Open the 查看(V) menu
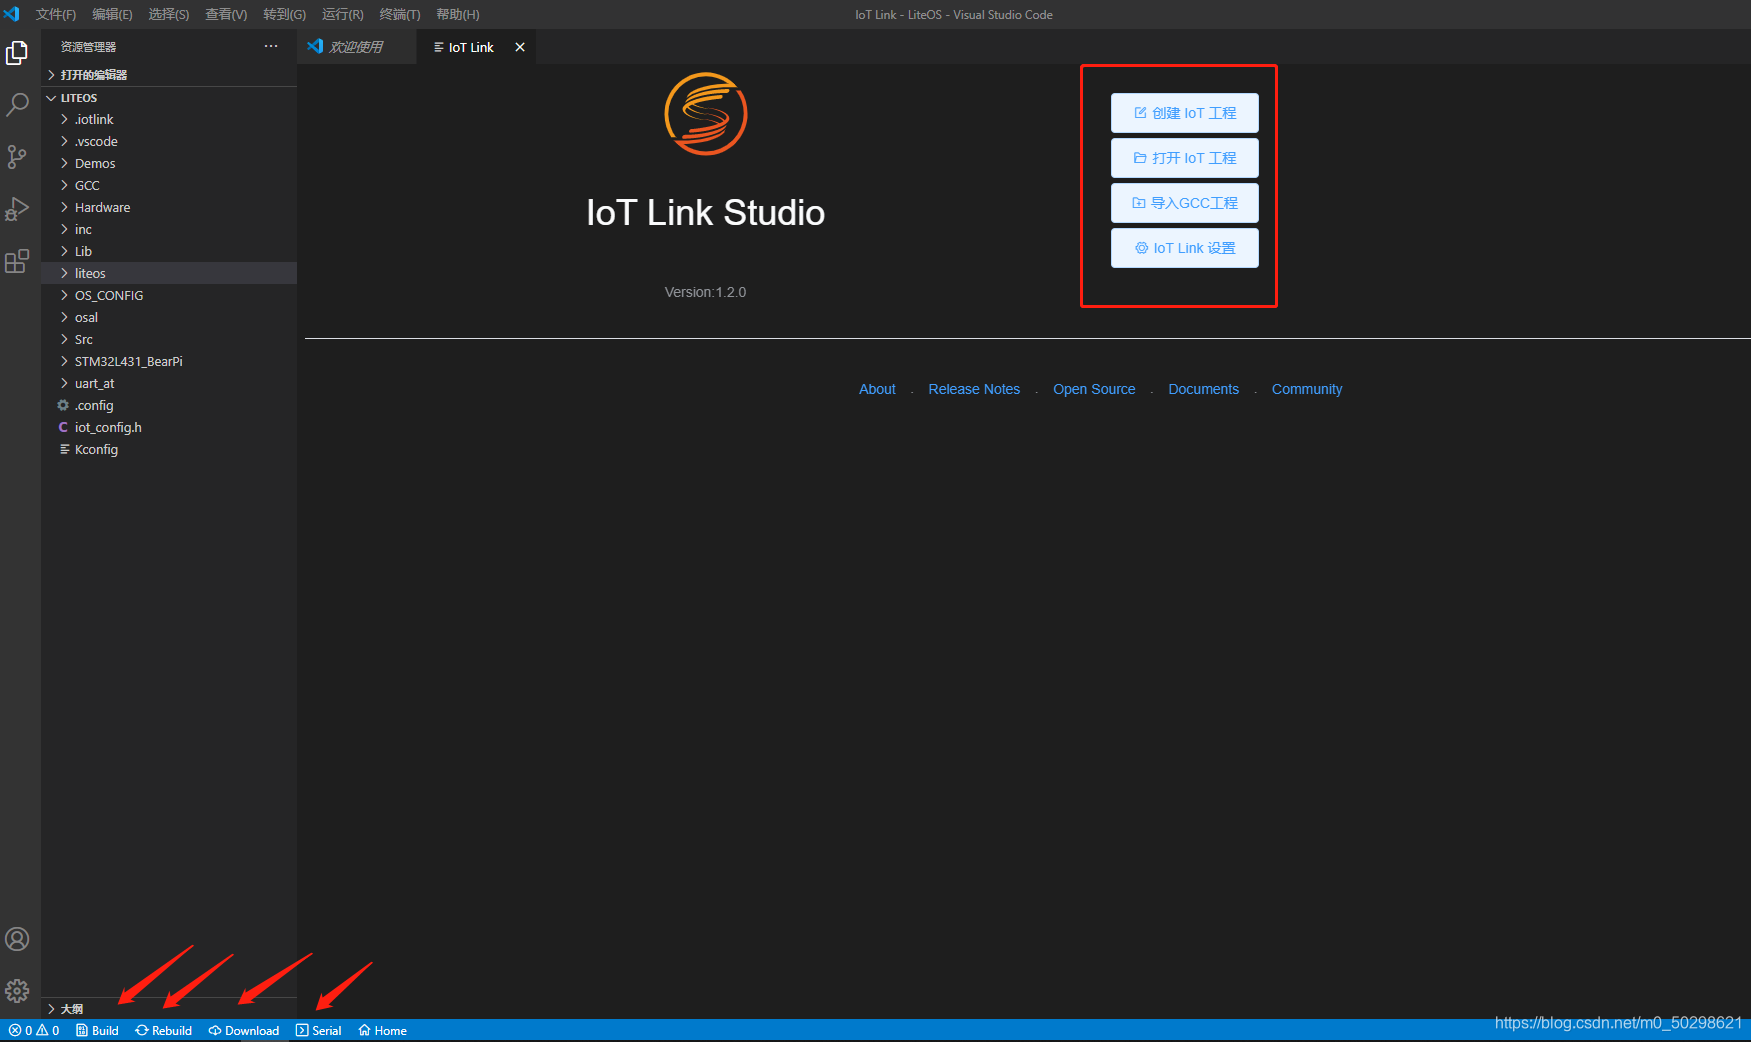1751x1042 pixels. point(226,14)
